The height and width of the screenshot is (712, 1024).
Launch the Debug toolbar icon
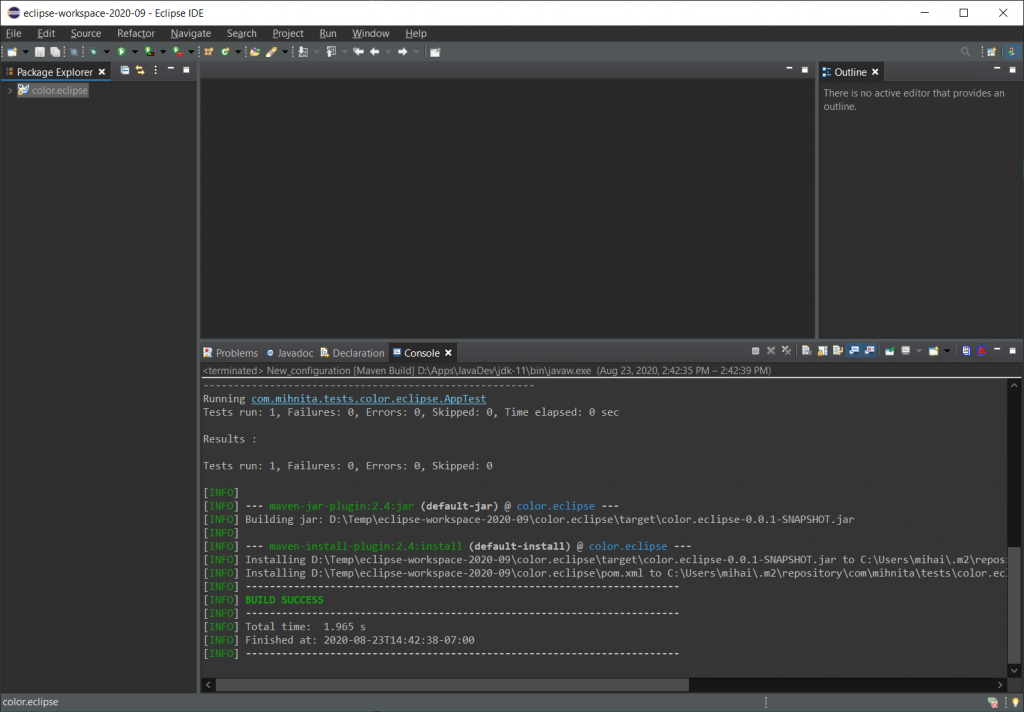pyautogui.click(x=94, y=51)
